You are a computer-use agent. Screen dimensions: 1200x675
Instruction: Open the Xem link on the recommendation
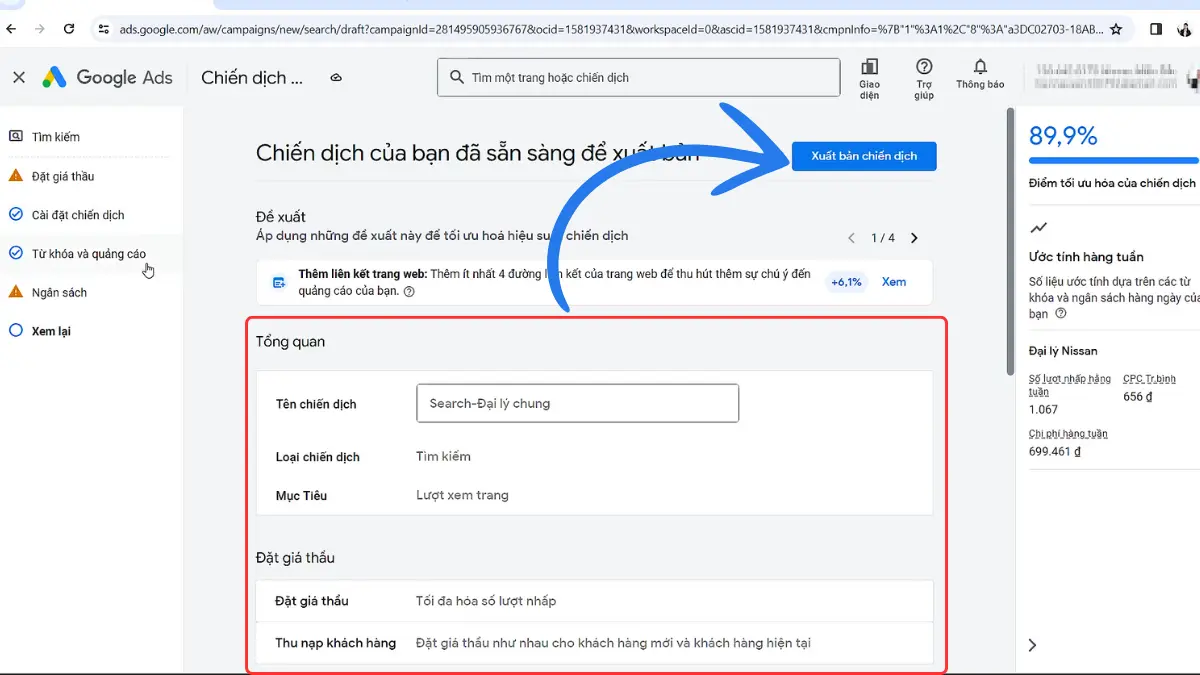point(893,282)
